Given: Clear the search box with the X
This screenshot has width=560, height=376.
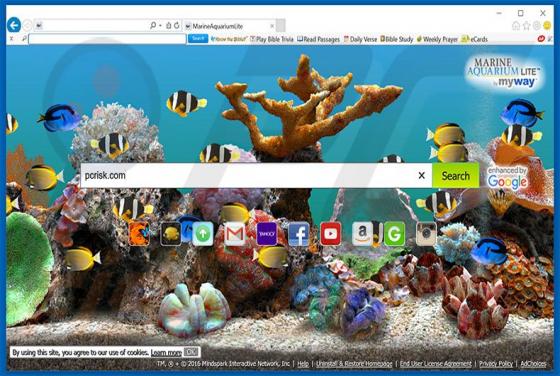Looking at the screenshot, I should click(x=422, y=175).
